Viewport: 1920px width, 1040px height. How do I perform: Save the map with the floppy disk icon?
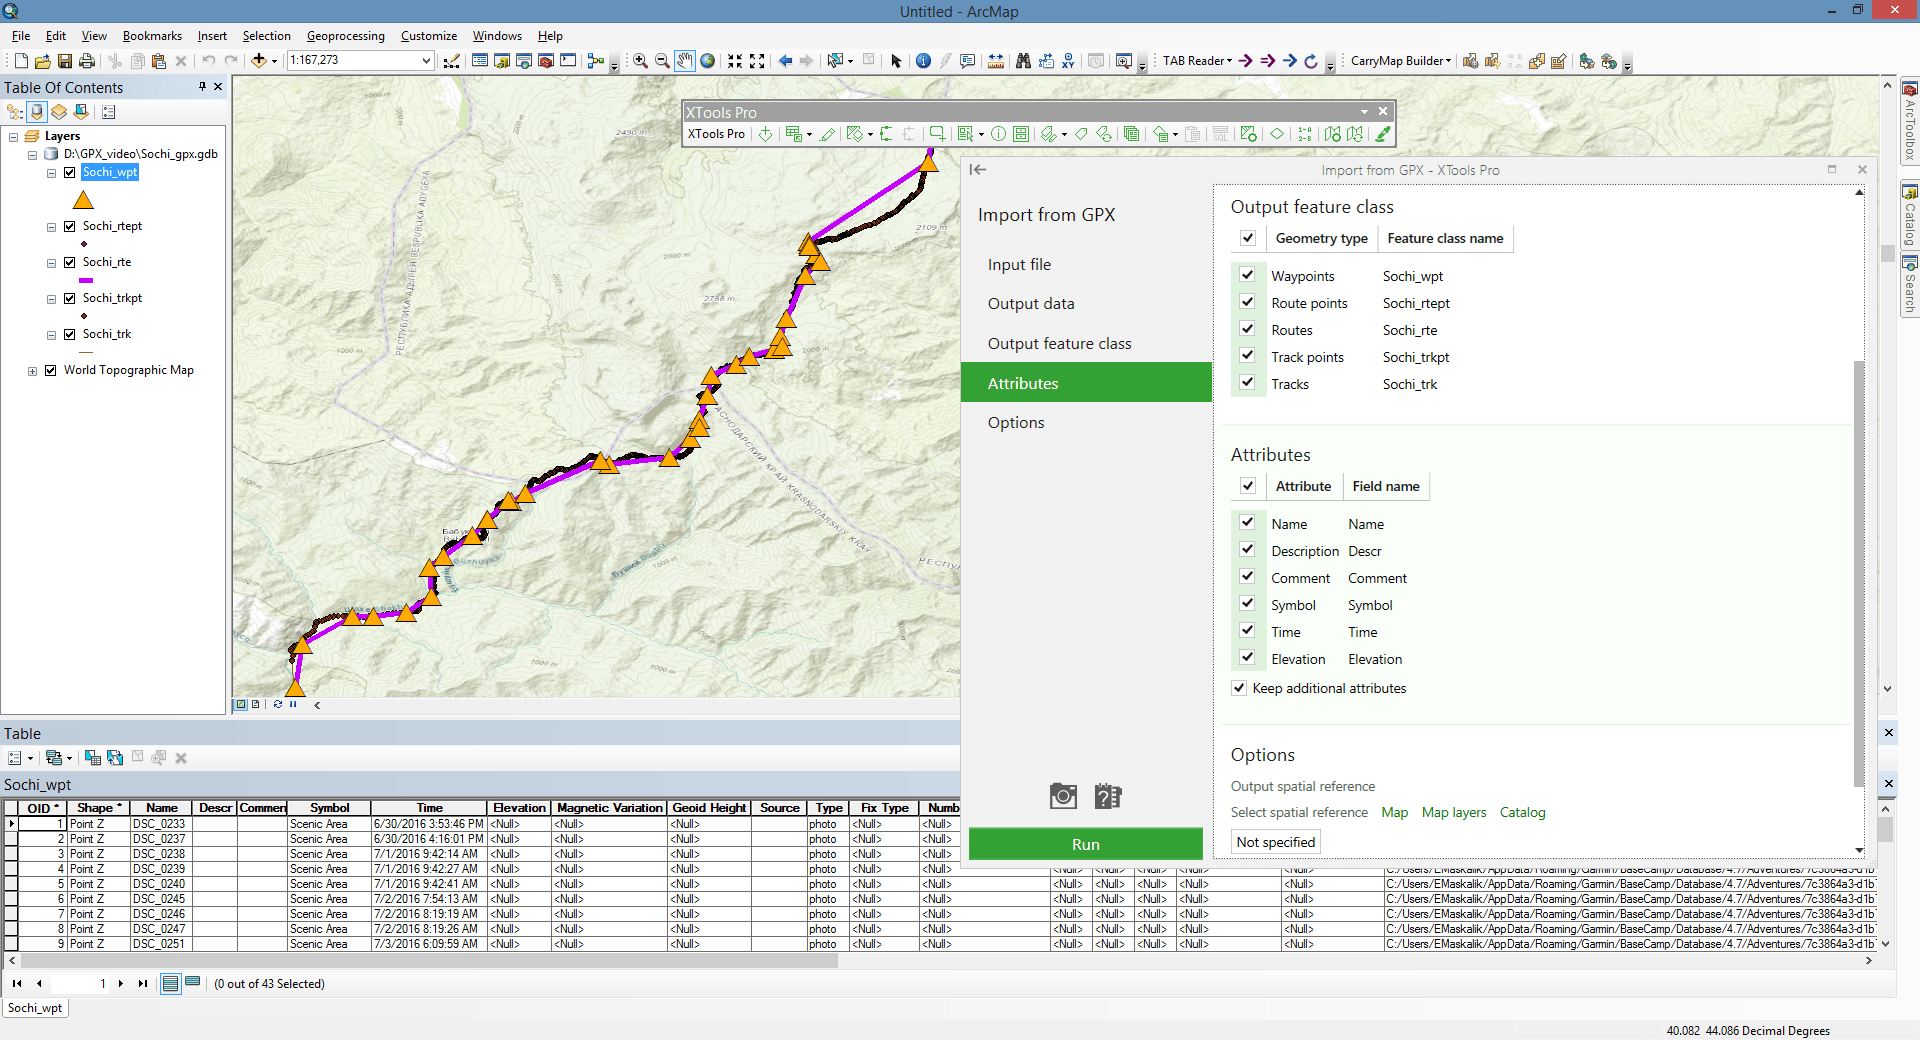click(x=64, y=61)
